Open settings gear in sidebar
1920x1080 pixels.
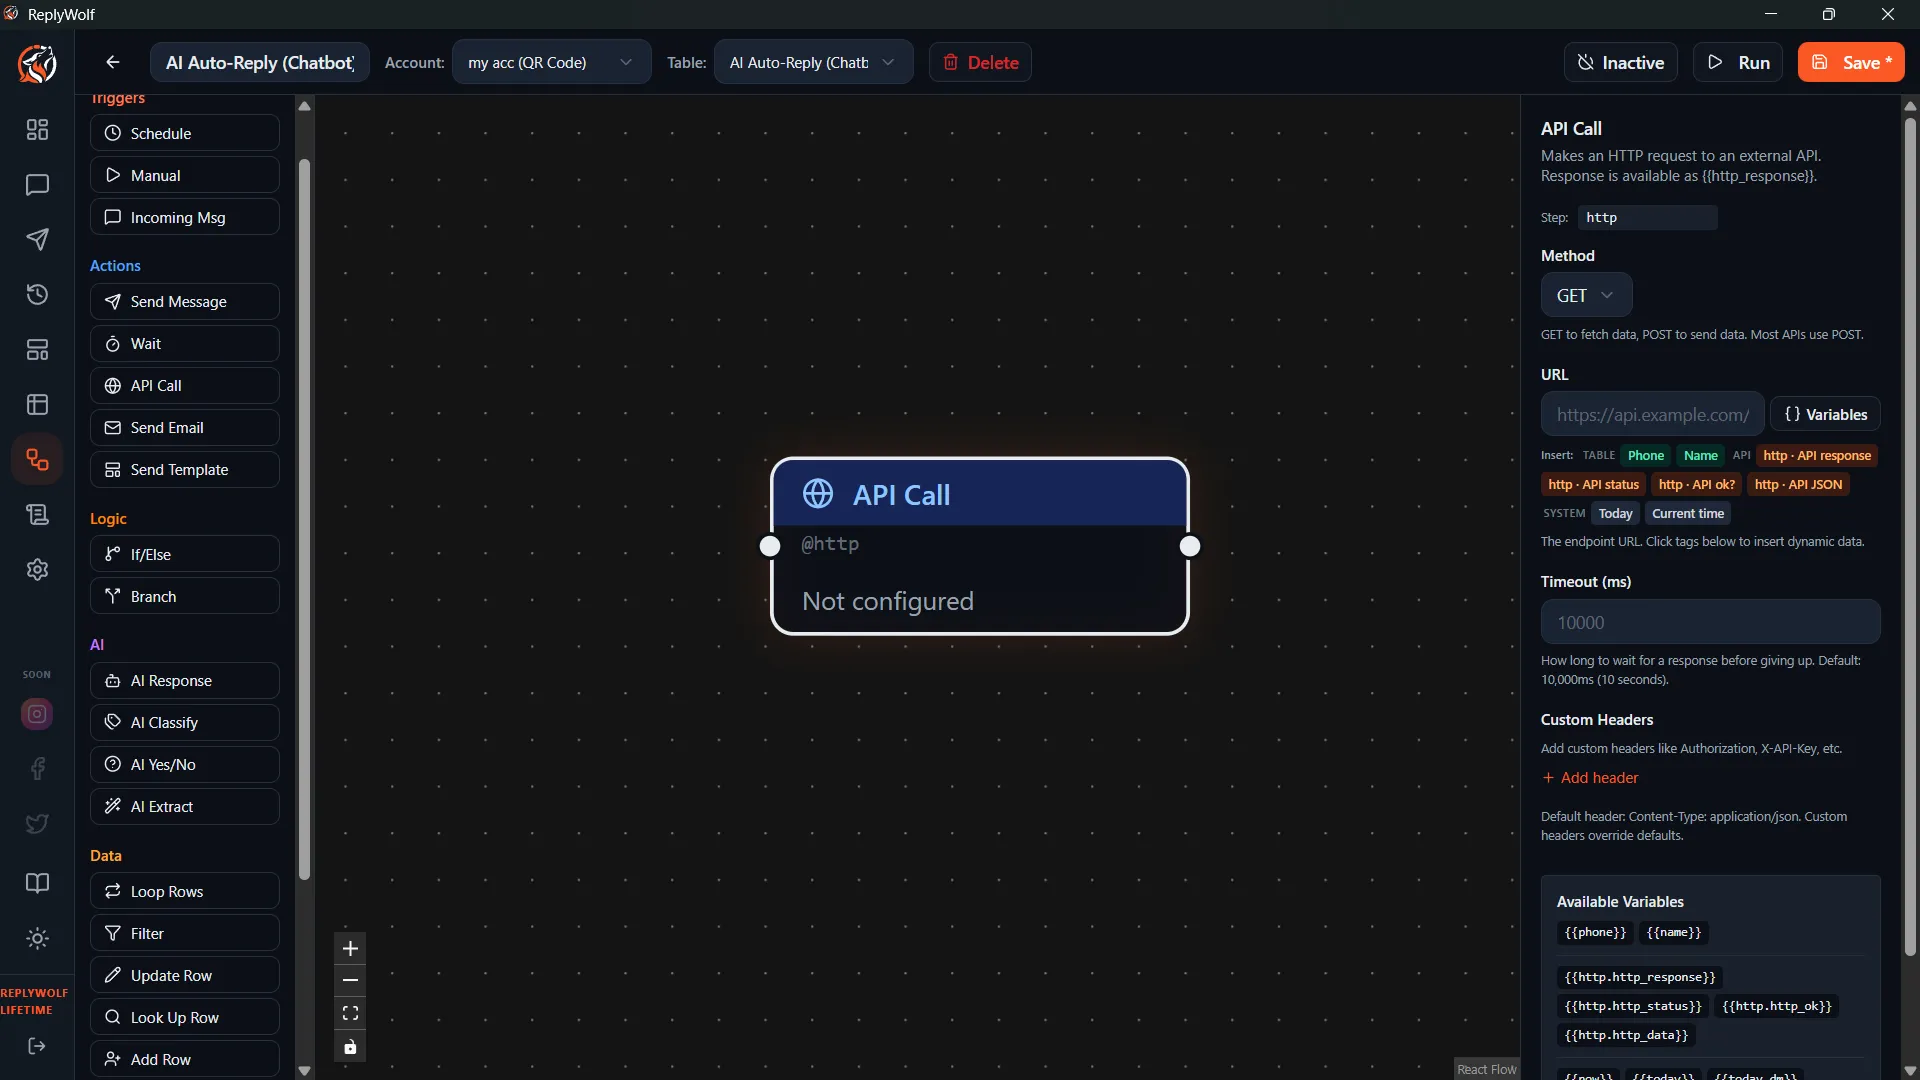(37, 570)
